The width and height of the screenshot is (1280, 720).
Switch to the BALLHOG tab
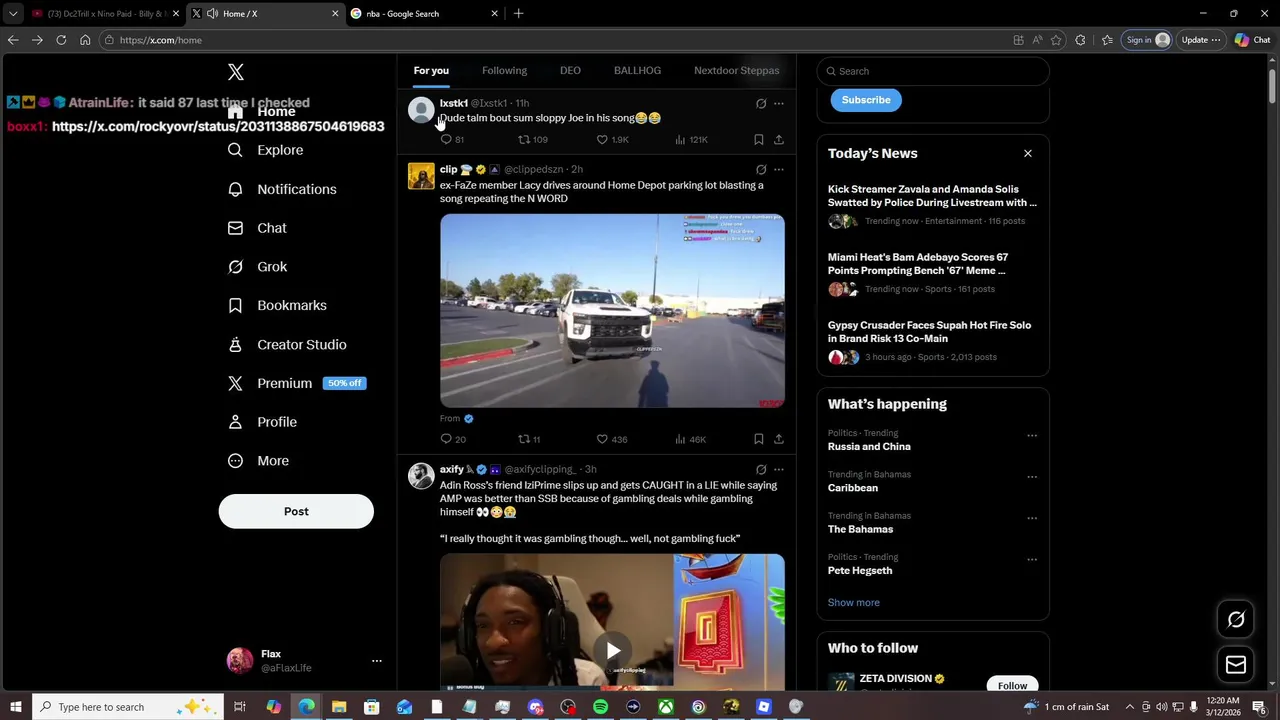click(x=637, y=71)
